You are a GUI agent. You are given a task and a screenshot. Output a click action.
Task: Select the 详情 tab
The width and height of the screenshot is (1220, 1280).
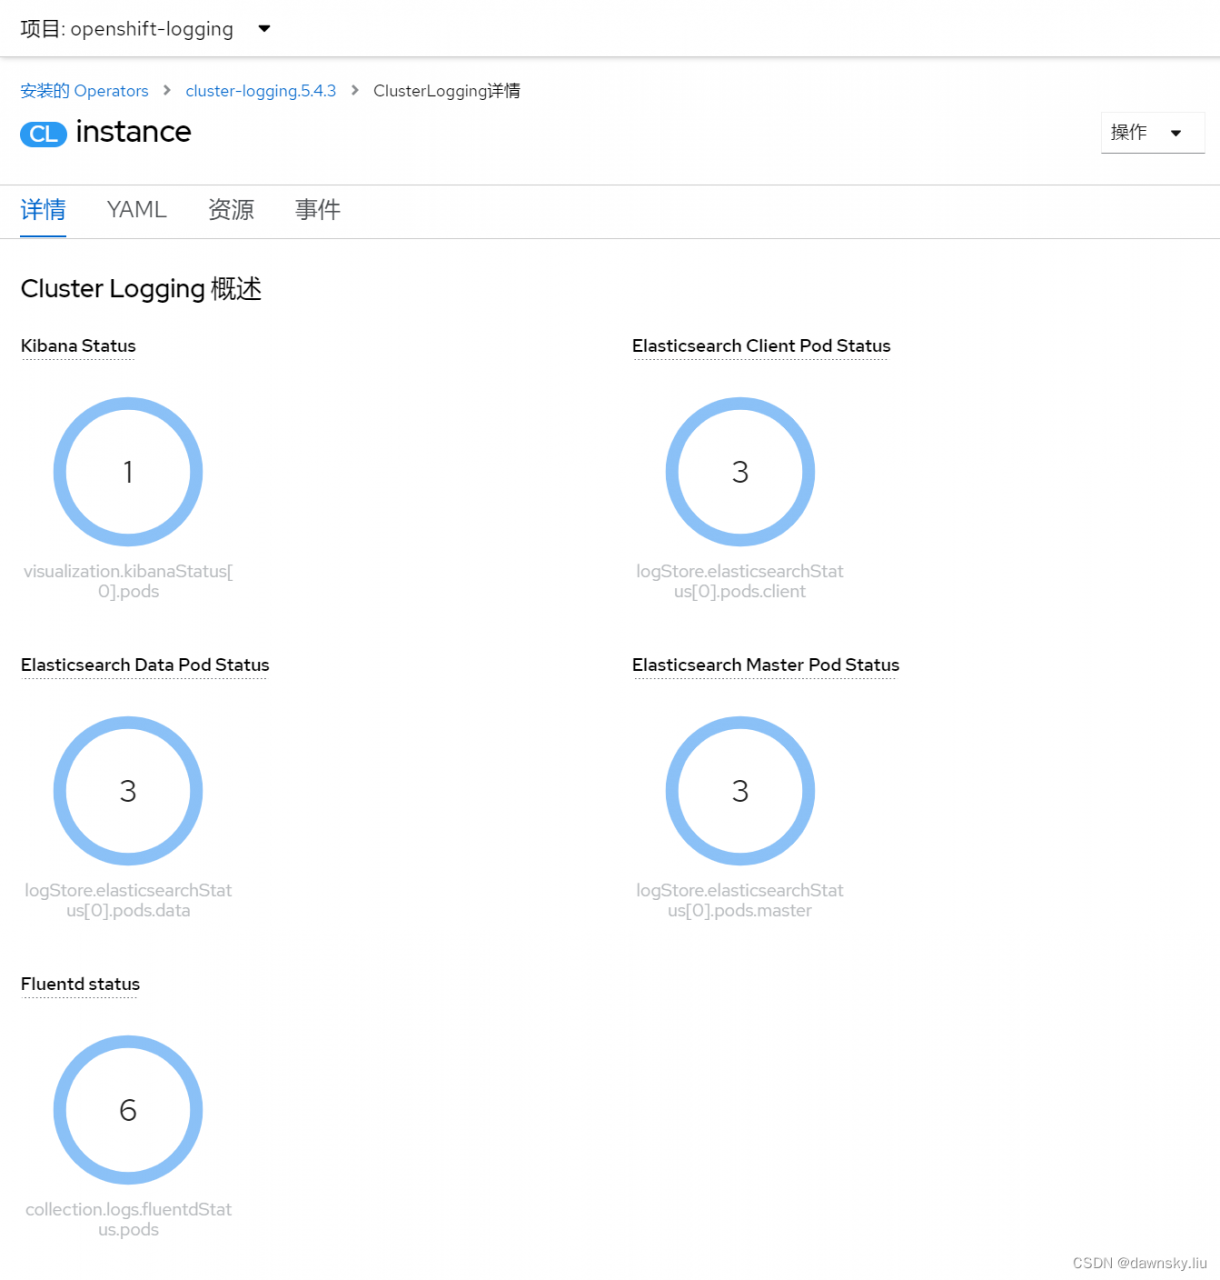[43, 210]
